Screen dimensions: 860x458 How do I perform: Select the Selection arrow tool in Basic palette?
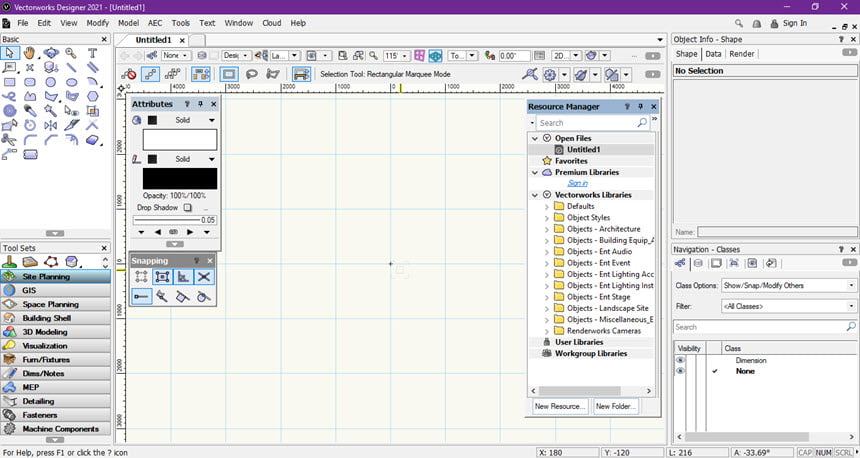pos(9,53)
